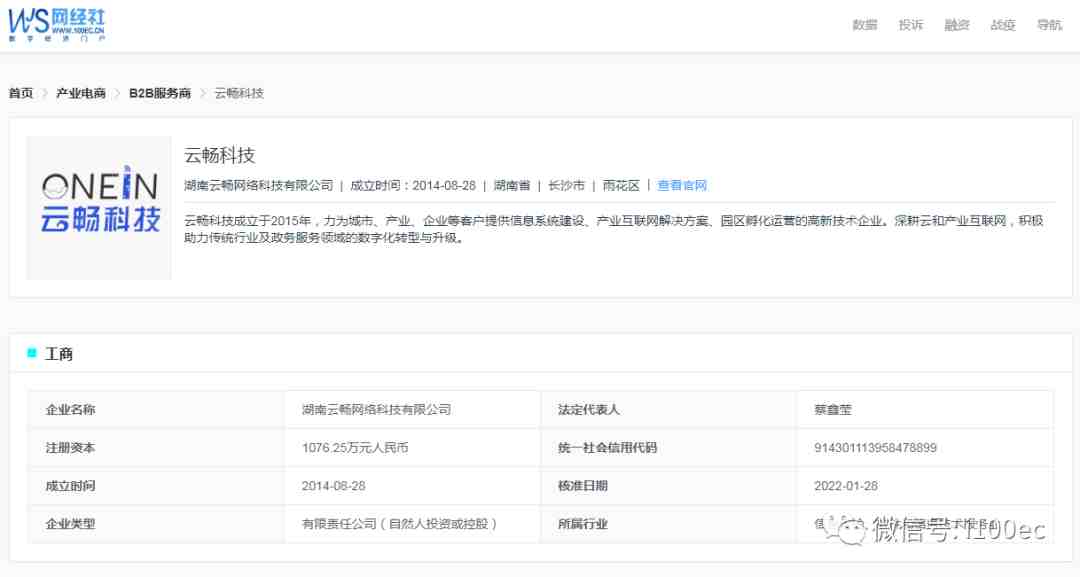Select 有限责任公司（自然人投资或控股） value
This screenshot has height=577, width=1080.
point(399,524)
